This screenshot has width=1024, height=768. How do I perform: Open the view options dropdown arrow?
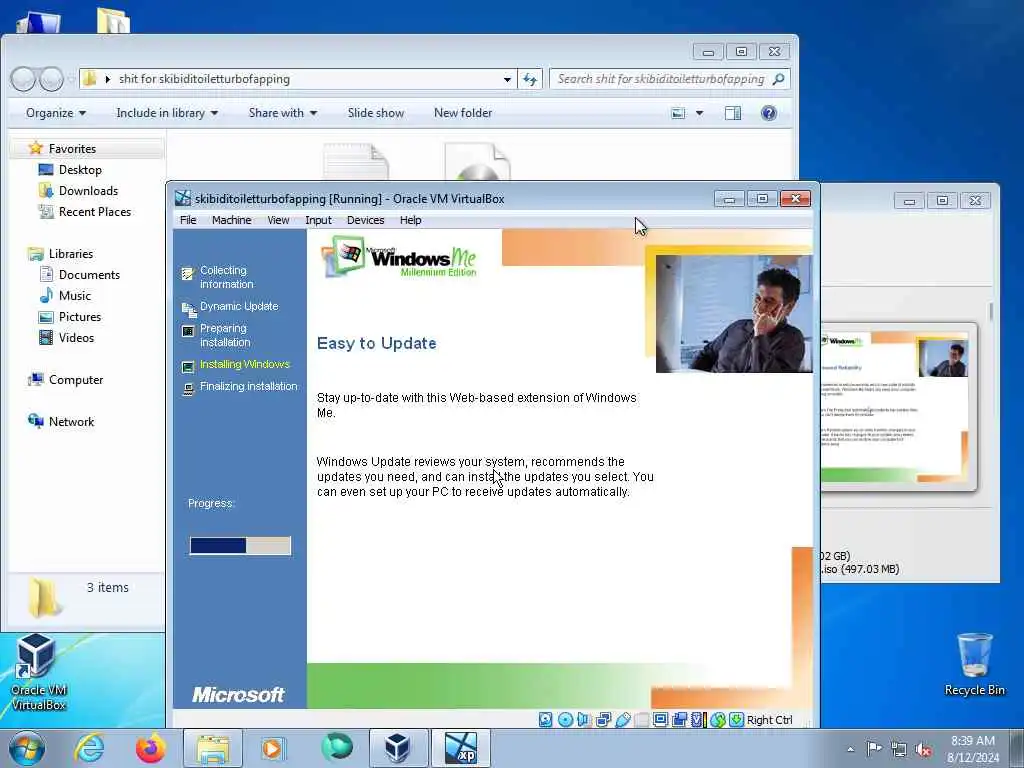[699, 113]
